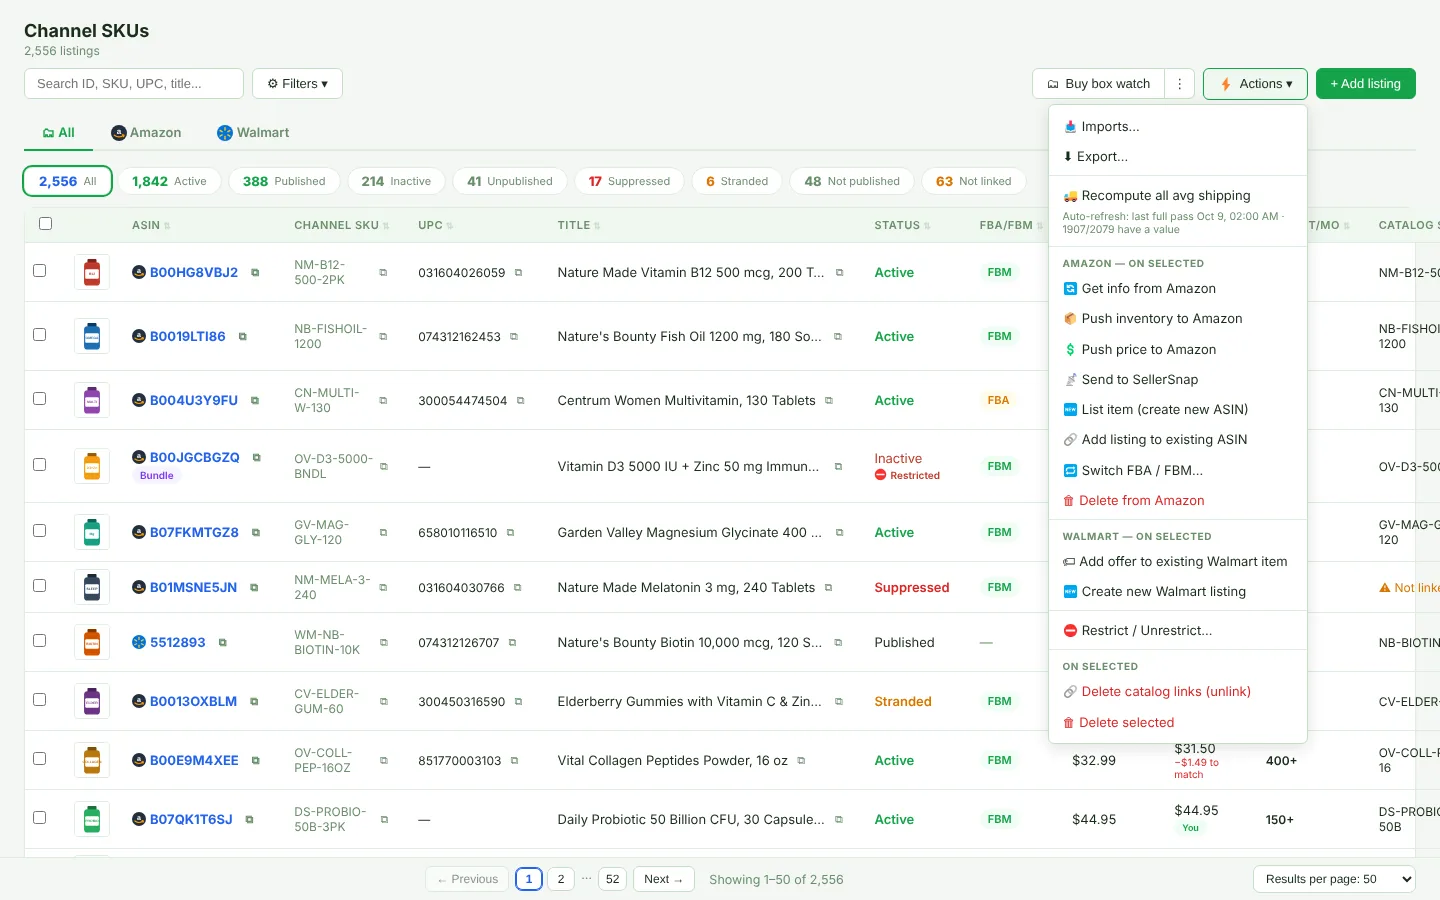
Task: Choose Delete selected in the Actions menu
Action: tap(1178, 723)
